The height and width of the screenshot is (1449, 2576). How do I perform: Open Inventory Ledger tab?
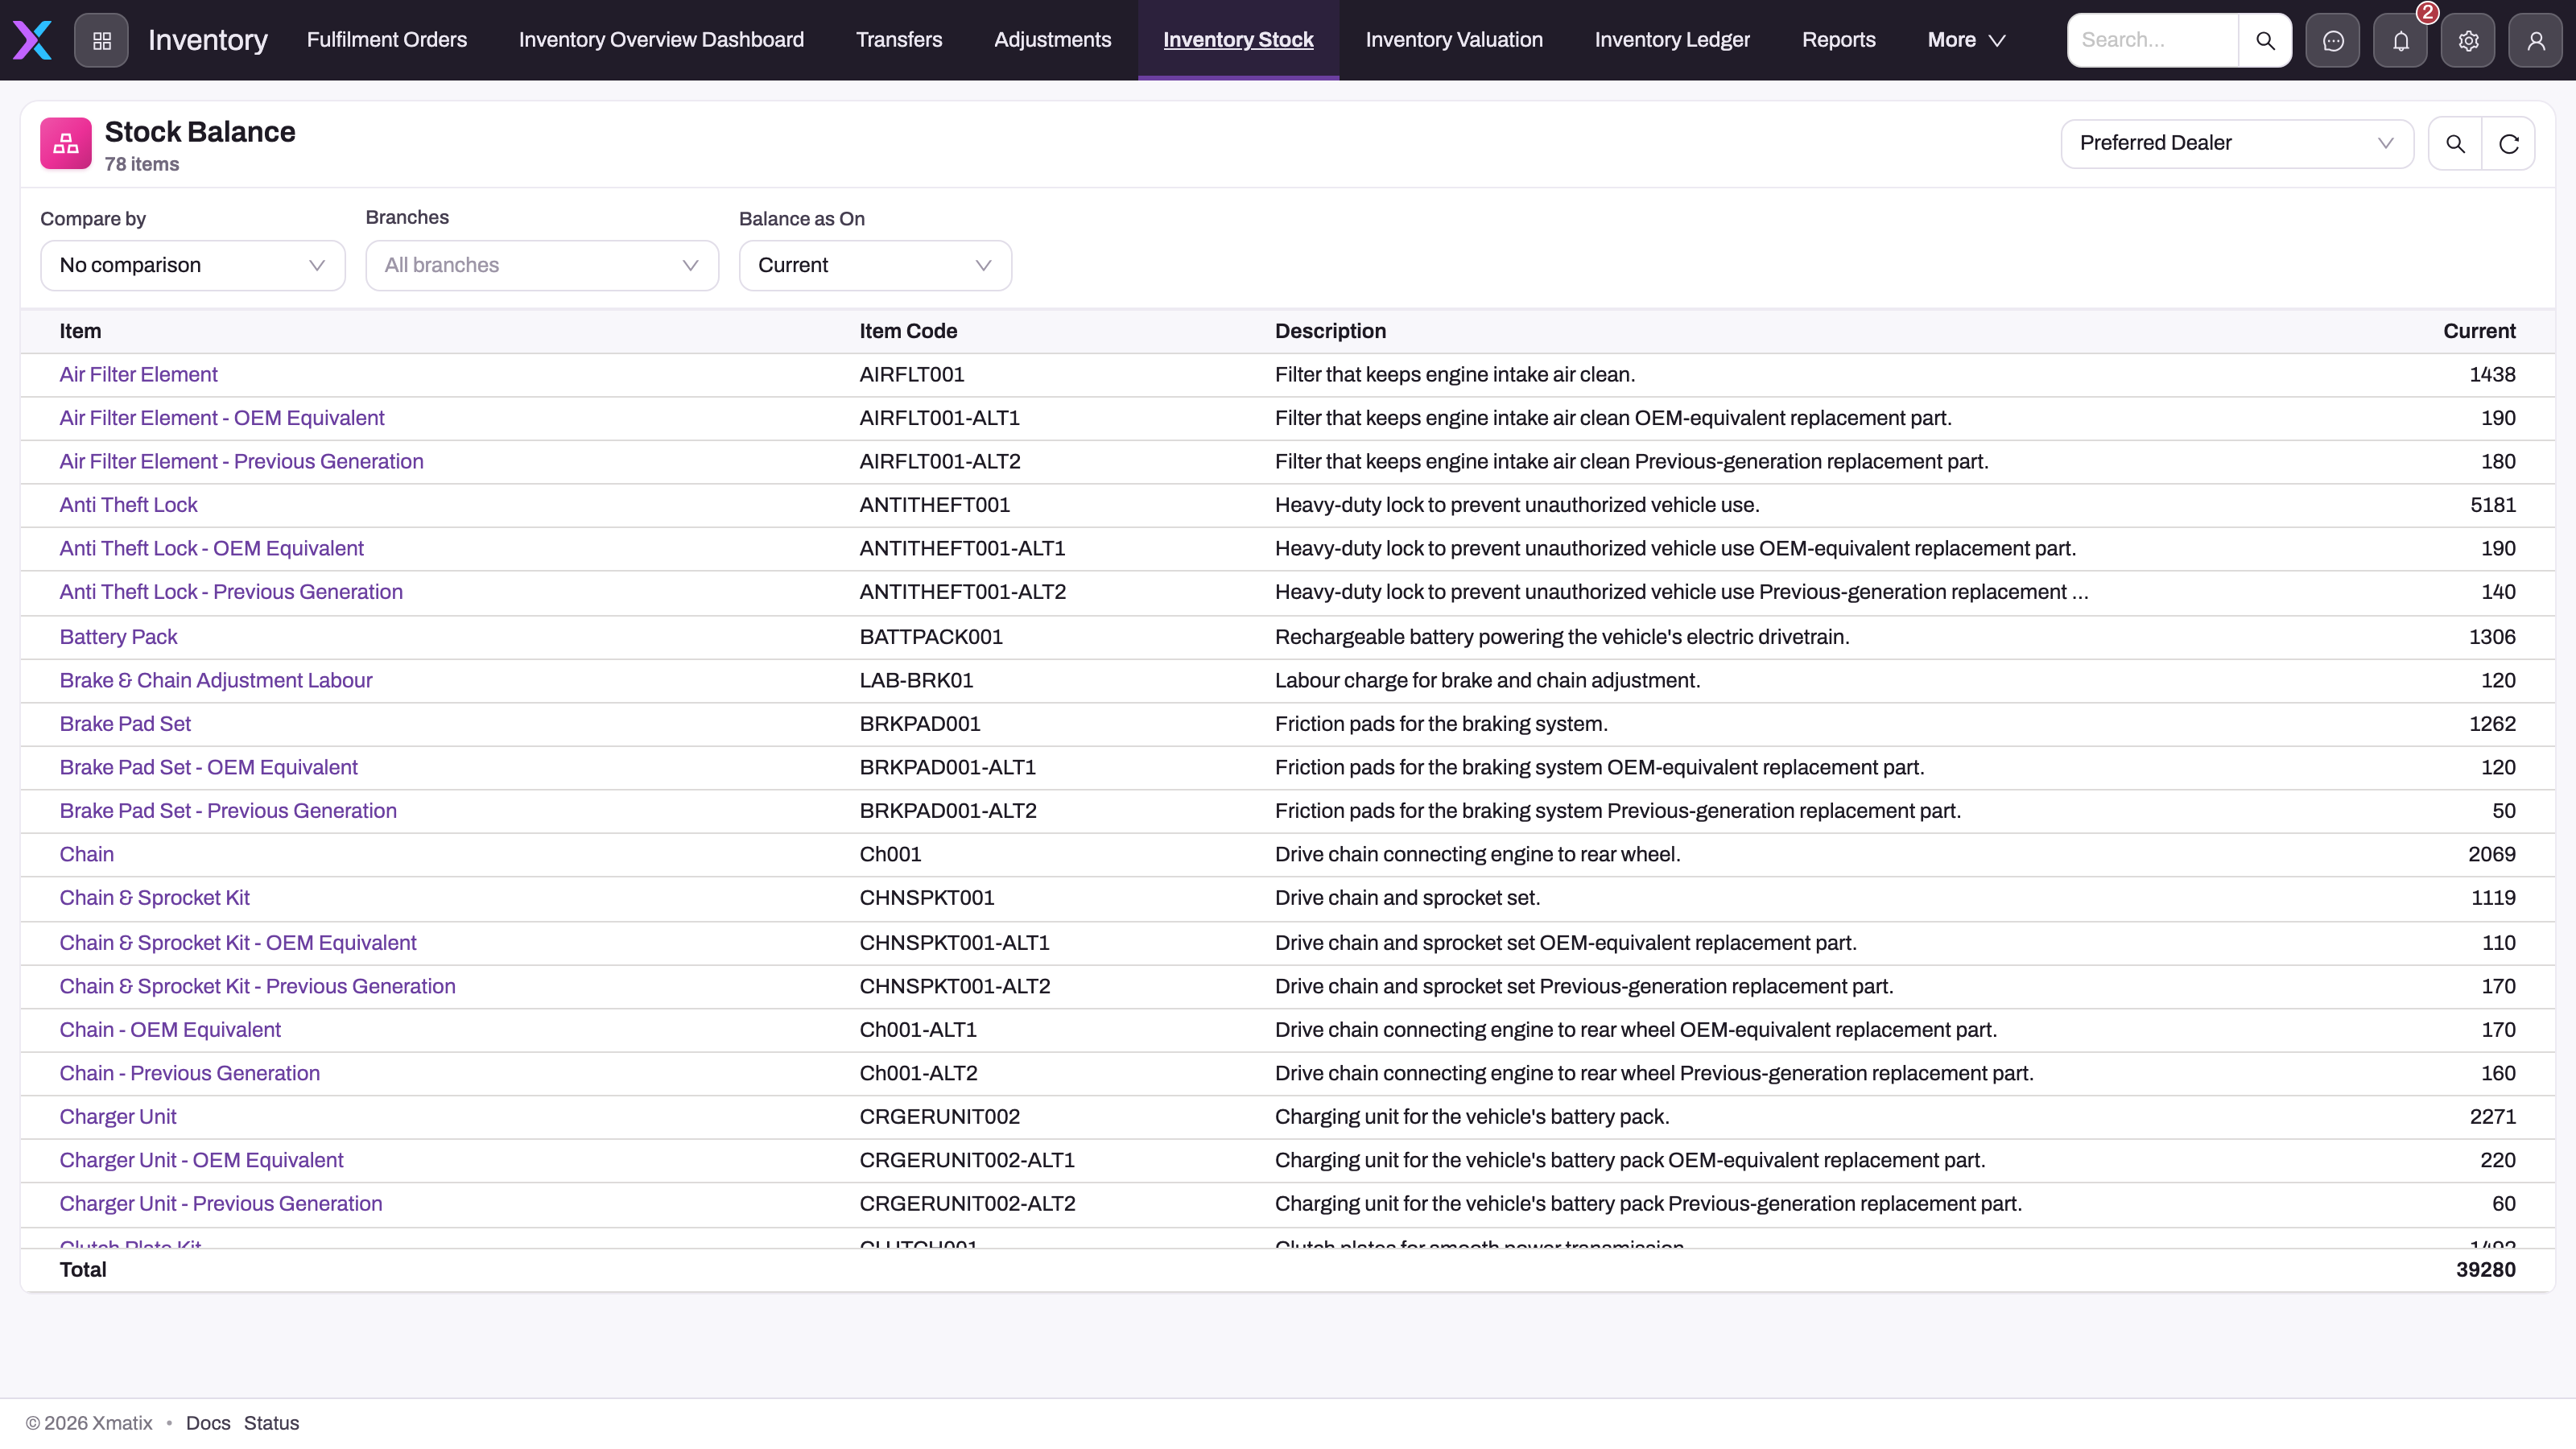1672,40
